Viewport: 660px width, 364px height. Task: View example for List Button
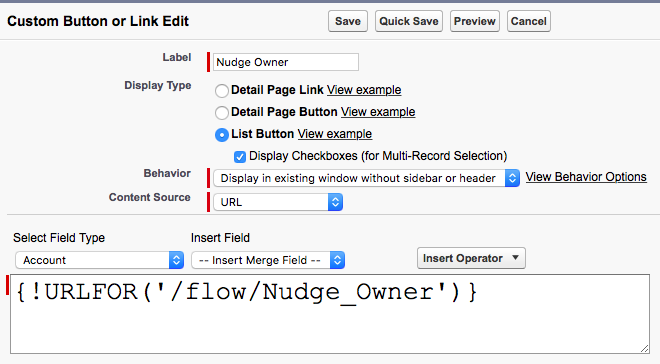click(335, 134)
